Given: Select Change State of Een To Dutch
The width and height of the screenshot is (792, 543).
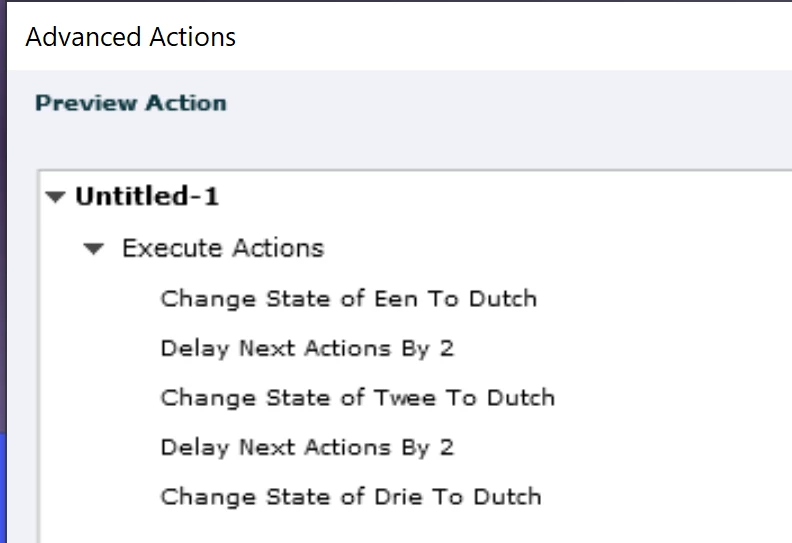Looking at the screenshot, I should tap(349, 299).
